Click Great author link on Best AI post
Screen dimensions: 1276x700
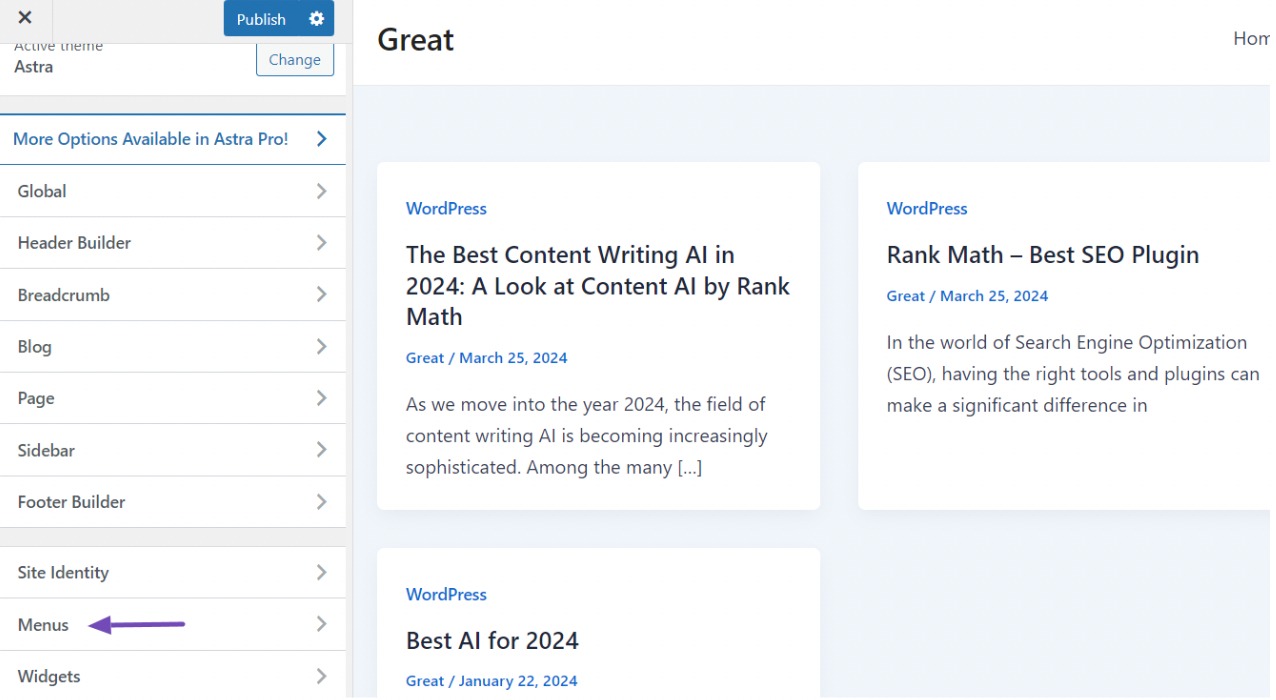coord(425,682)
